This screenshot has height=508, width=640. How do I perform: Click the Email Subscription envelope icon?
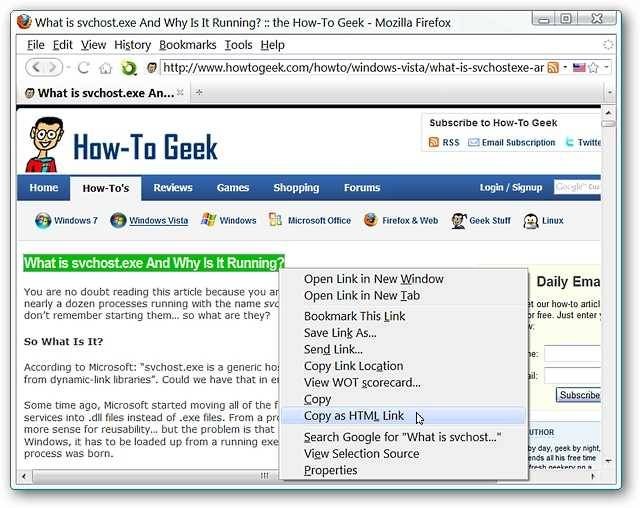[x=473, y=142]
